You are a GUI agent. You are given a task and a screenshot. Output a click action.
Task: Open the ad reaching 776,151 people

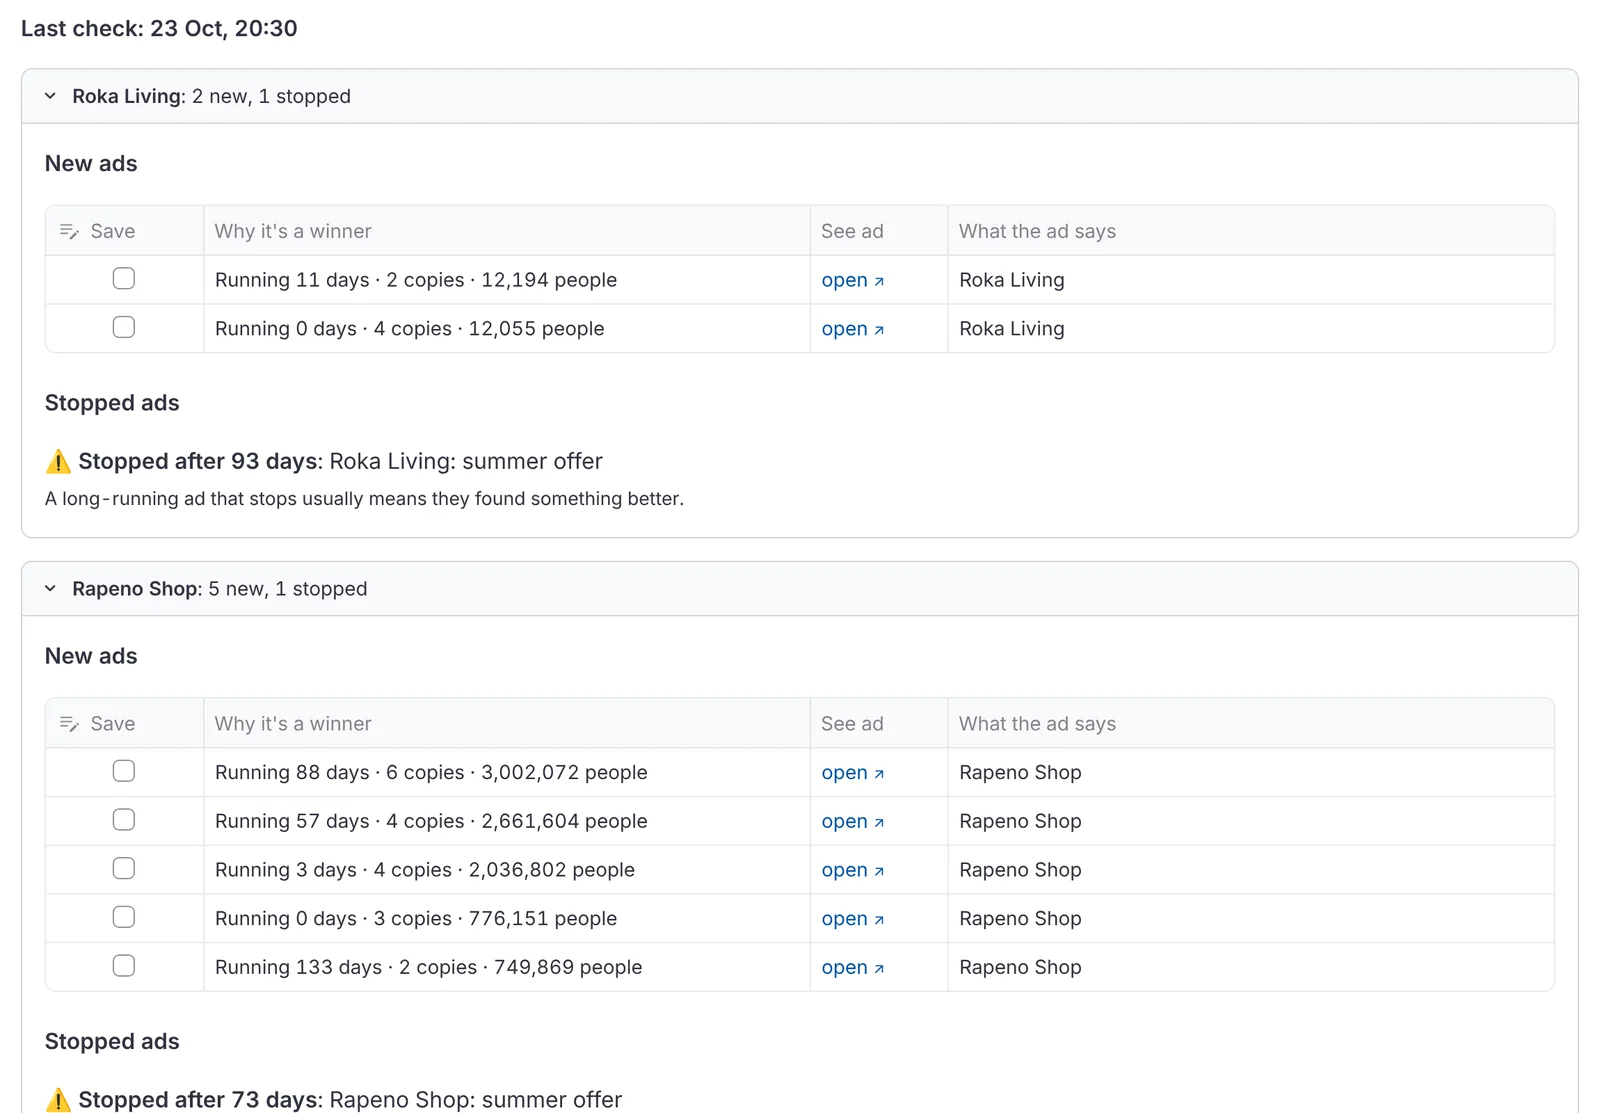tap(852, 919)
